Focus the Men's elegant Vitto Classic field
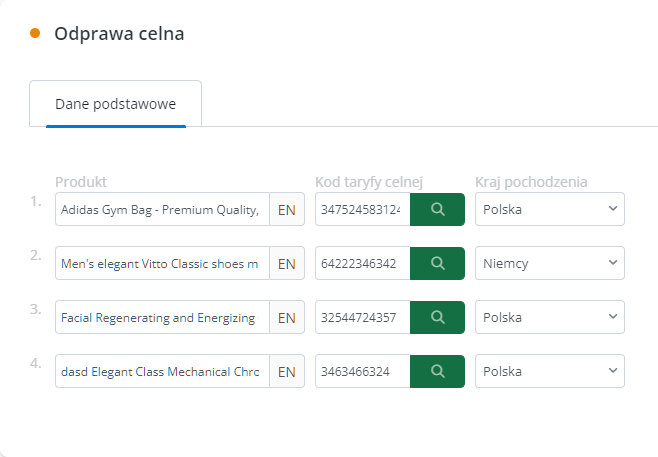 pos(162,263)
